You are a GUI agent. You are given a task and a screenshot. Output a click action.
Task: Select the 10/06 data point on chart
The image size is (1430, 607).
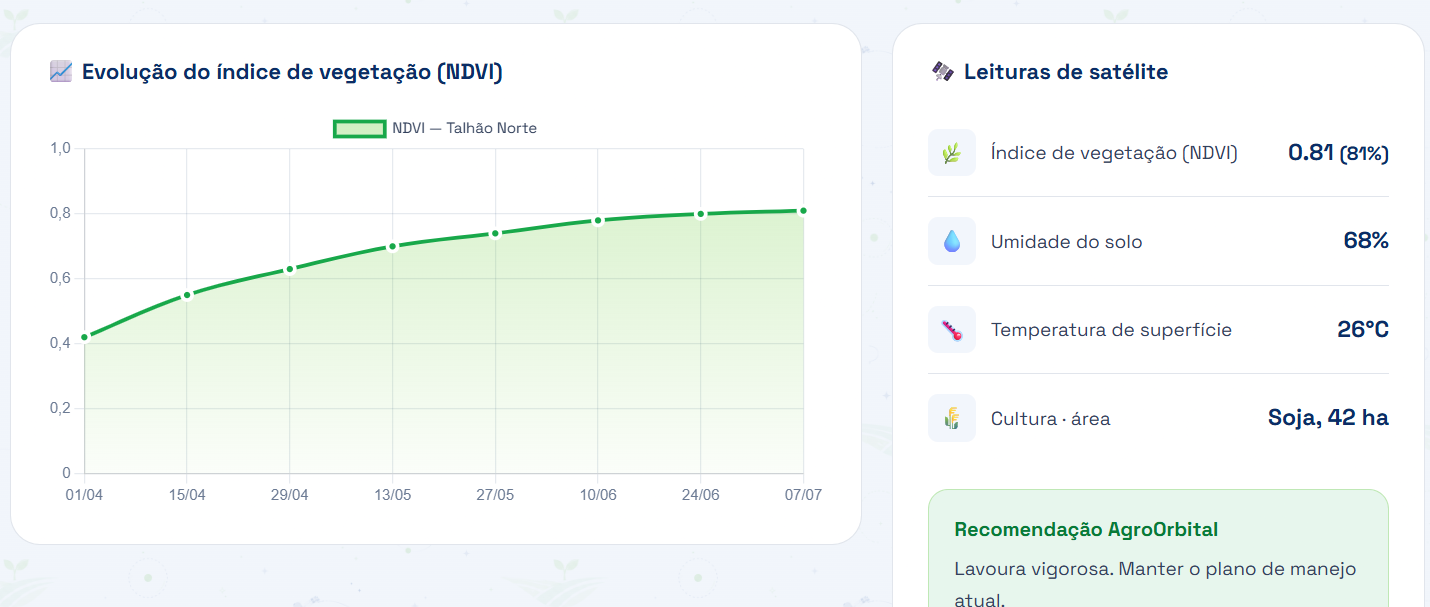tap(598, 220)
